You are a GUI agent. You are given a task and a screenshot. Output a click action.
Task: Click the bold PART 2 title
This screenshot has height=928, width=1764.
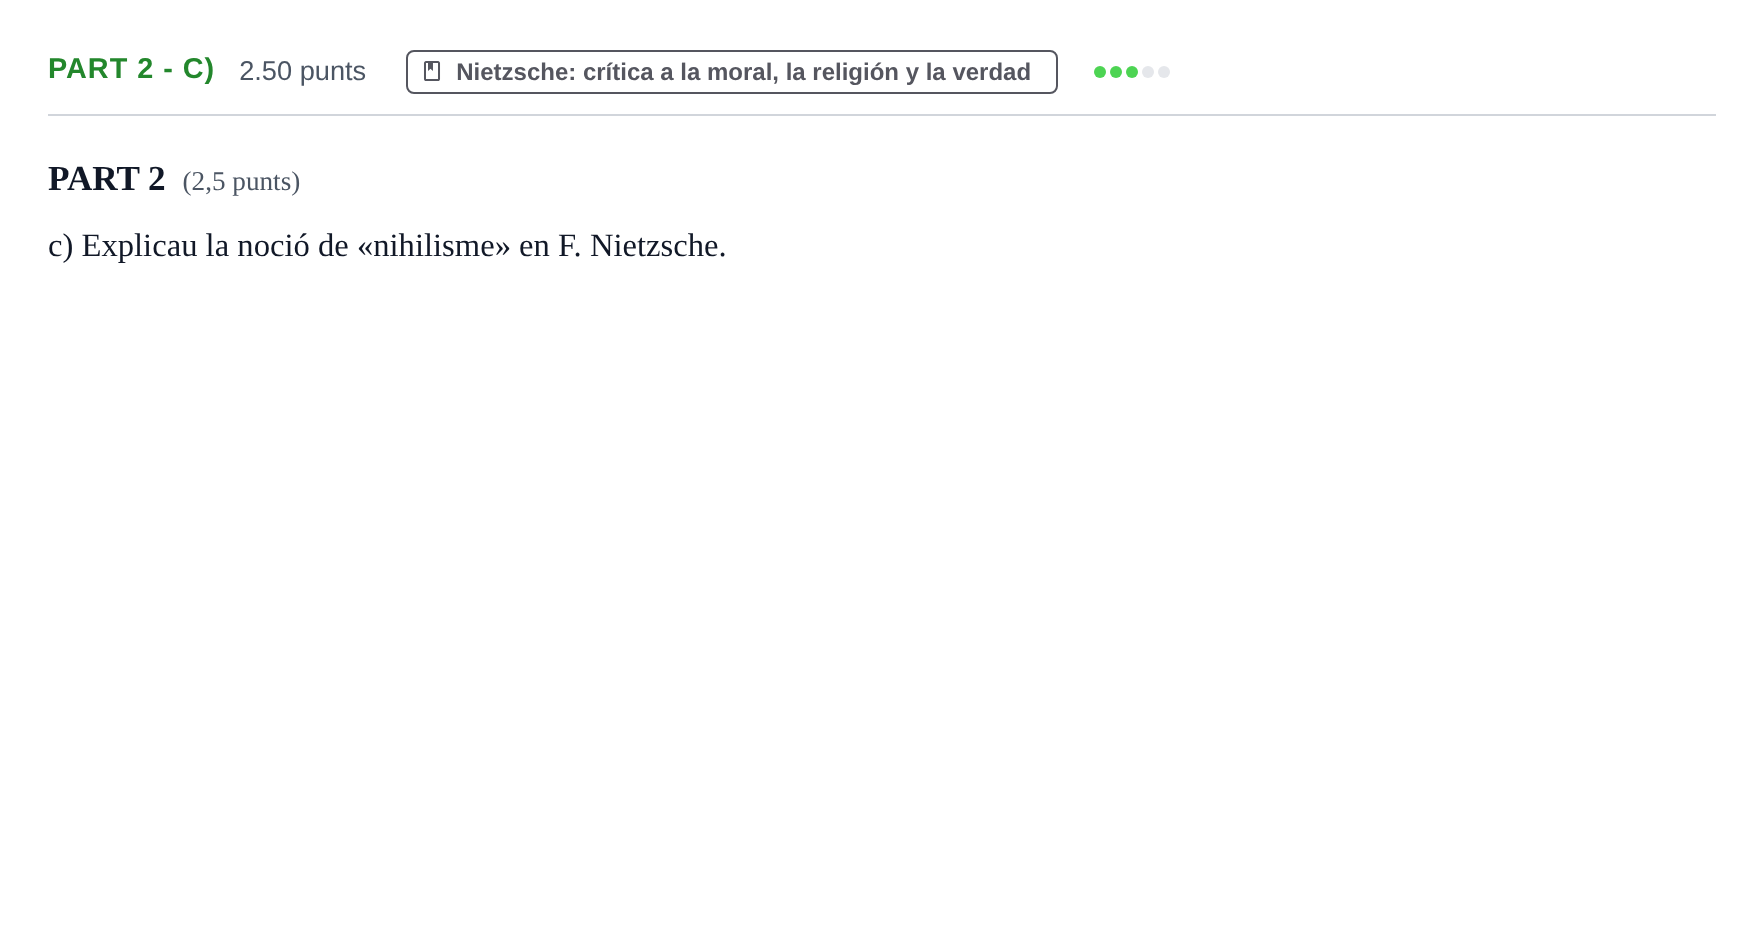pos(107,179)
